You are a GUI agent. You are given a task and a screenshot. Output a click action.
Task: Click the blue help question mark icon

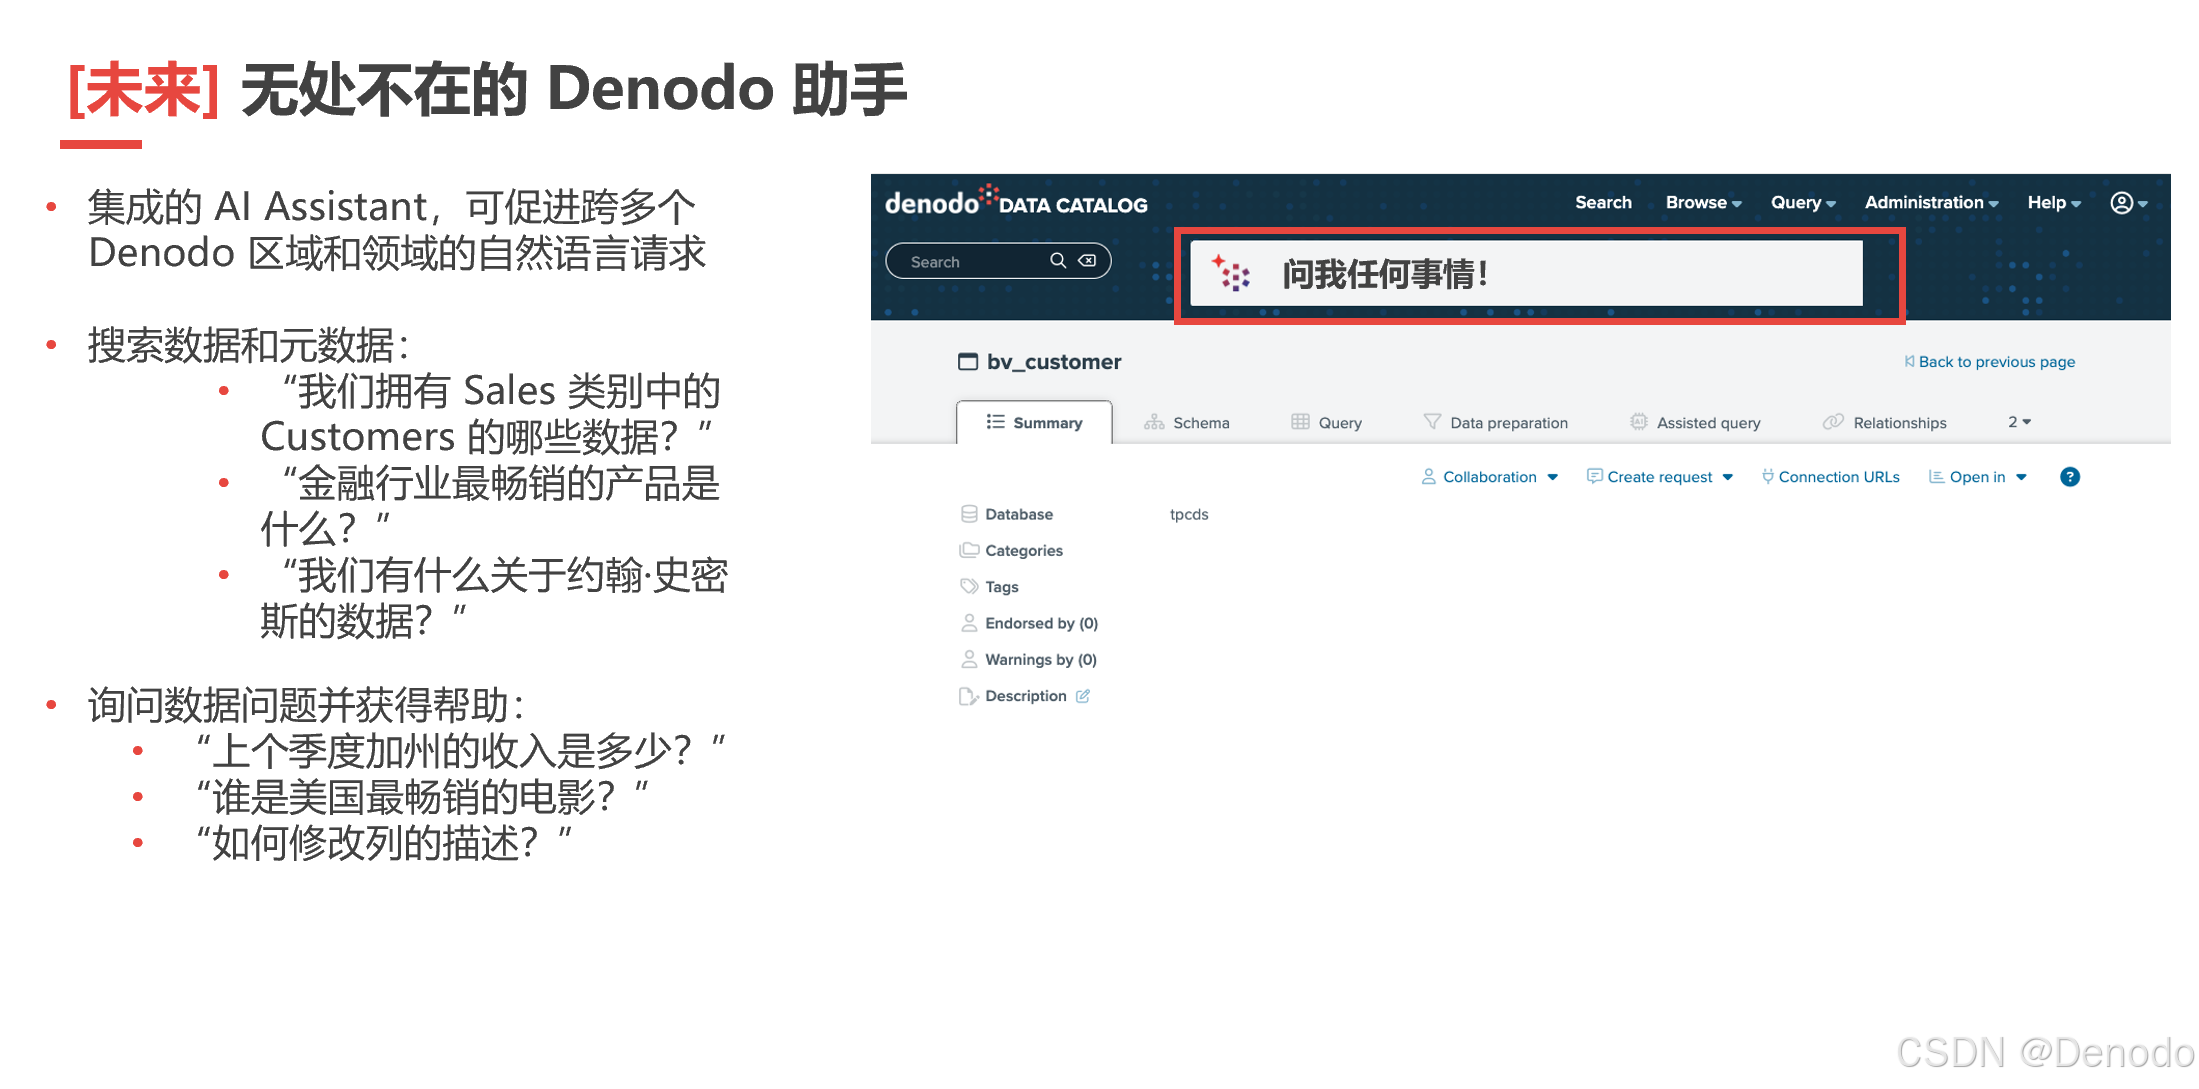pyautogui.click(x=2069, y=477)
